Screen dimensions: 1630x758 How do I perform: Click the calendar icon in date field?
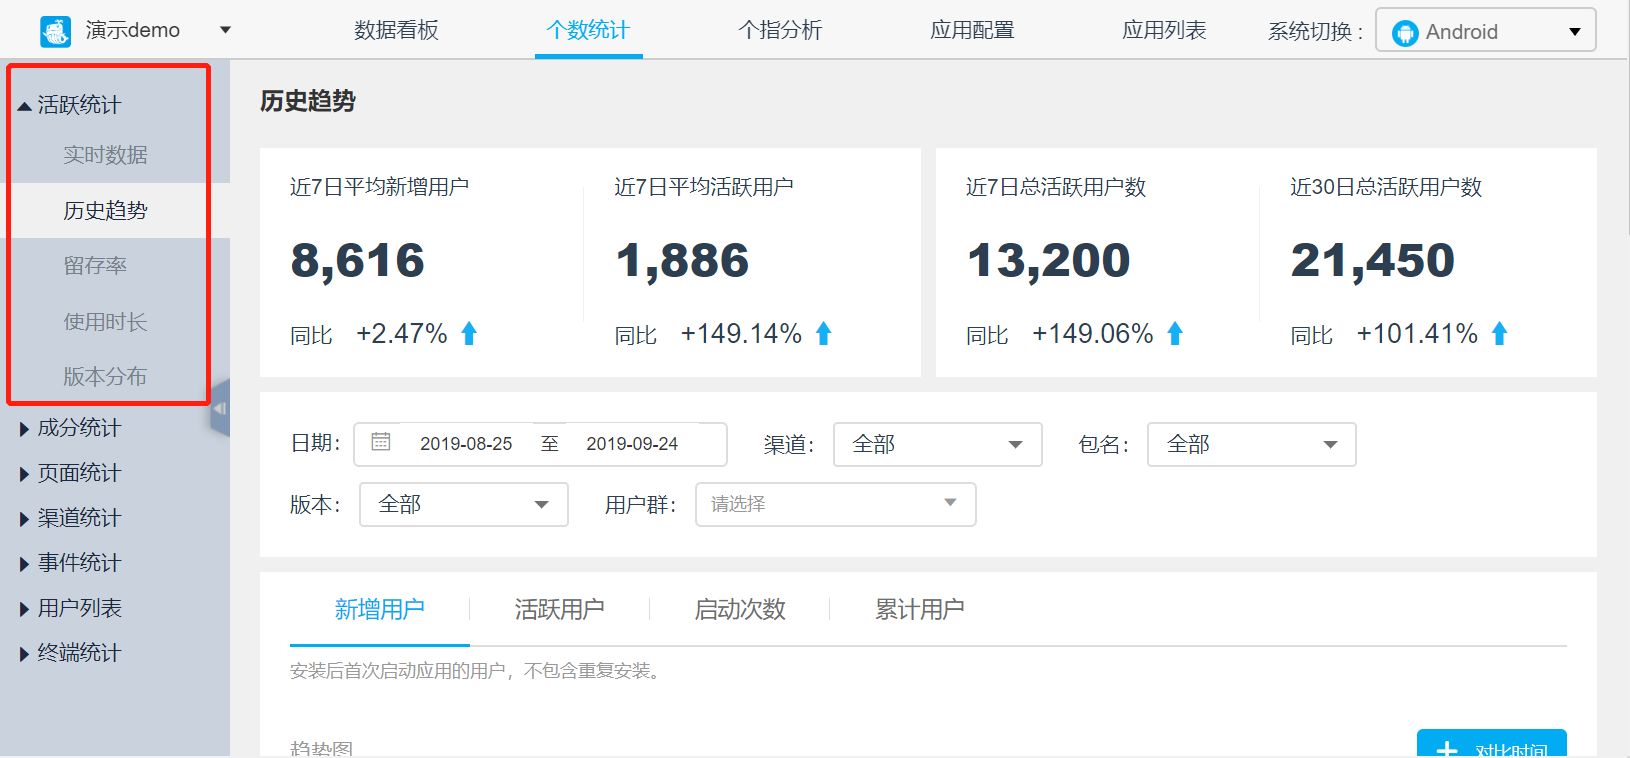coord(381,442)
